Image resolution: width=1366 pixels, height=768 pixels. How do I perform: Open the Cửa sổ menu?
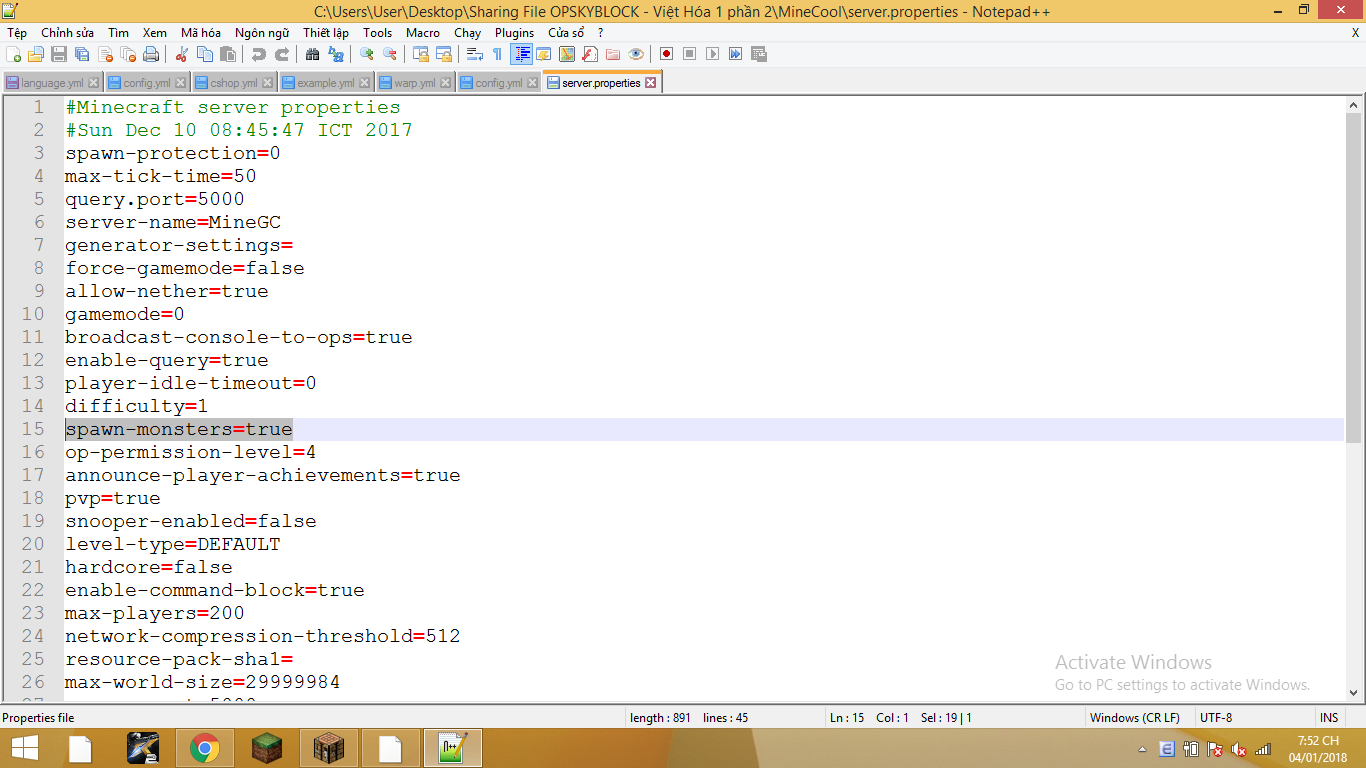(566, 33)
